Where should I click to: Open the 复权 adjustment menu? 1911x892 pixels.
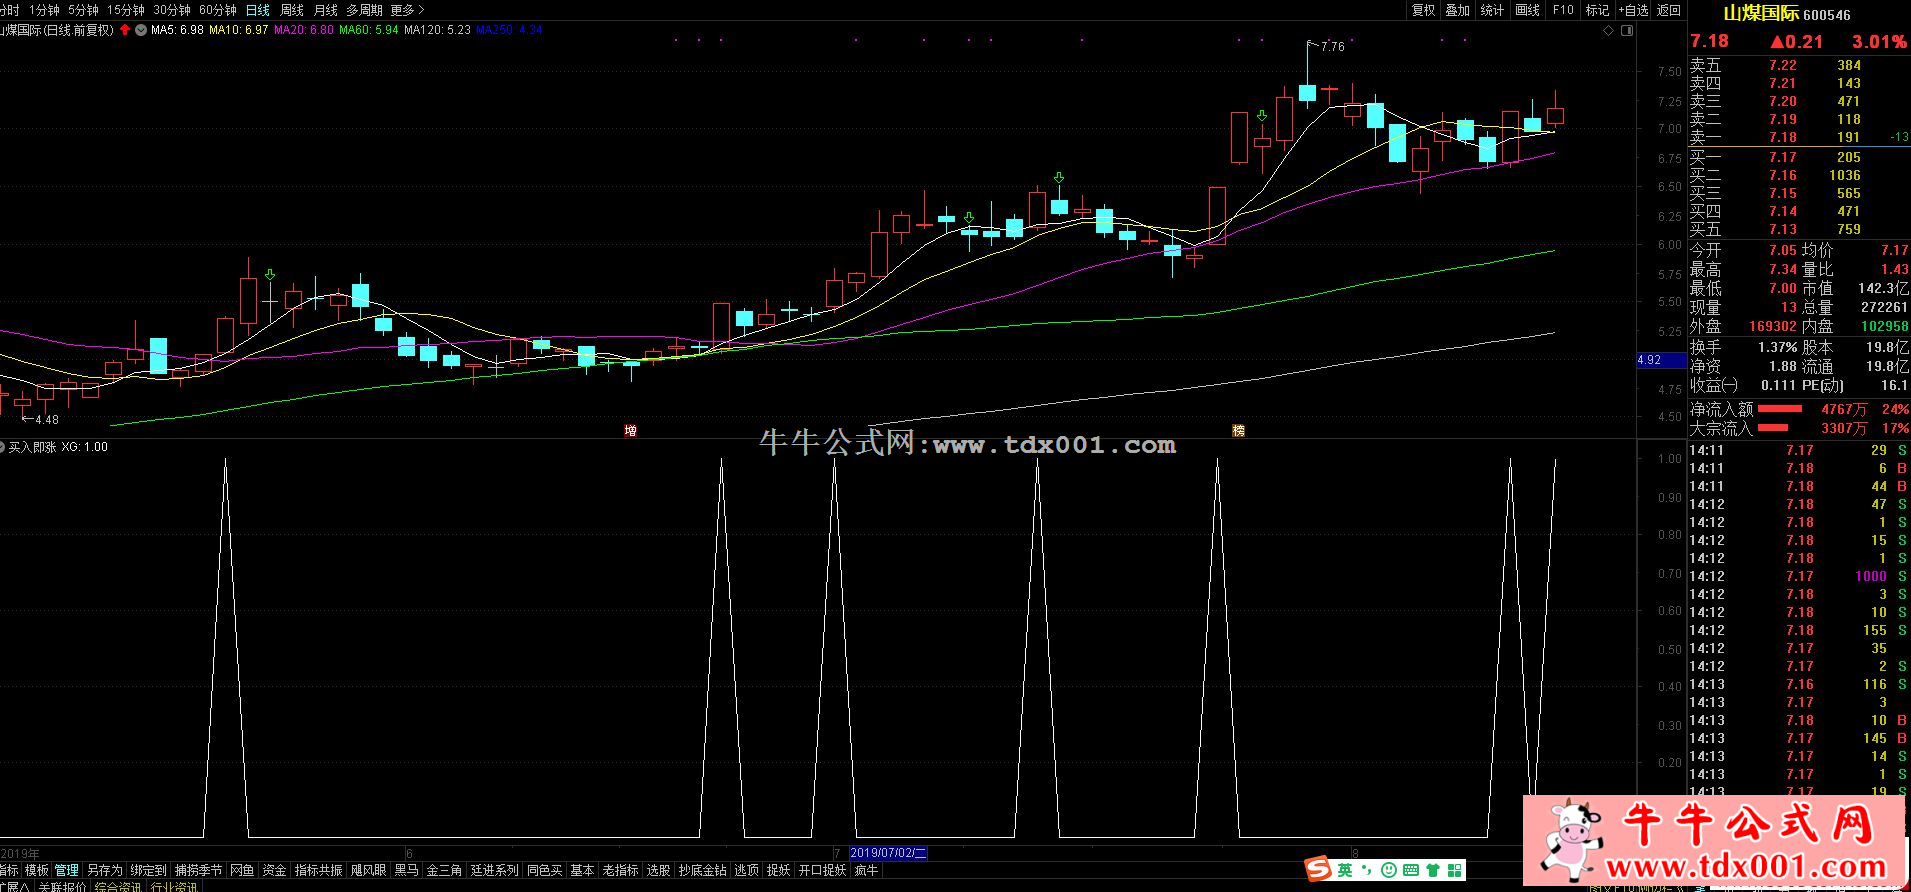tap(1424, 10)
